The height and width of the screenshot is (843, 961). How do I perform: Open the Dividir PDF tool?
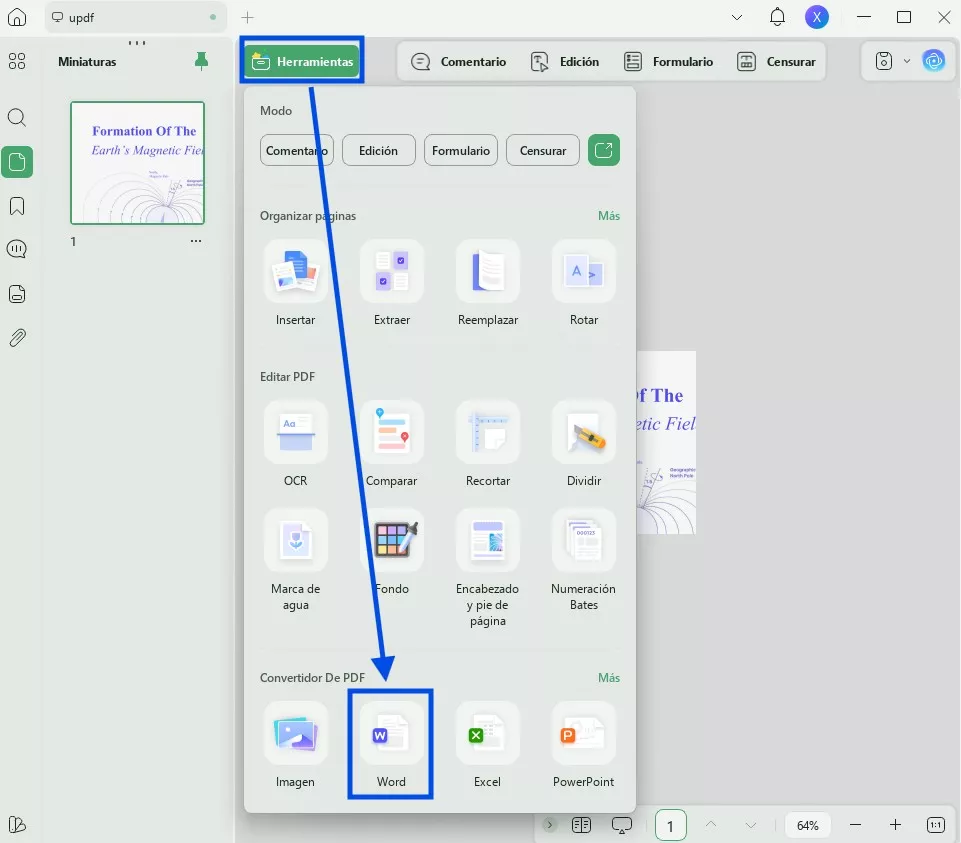pyautogui.click(x=583, y=444)
